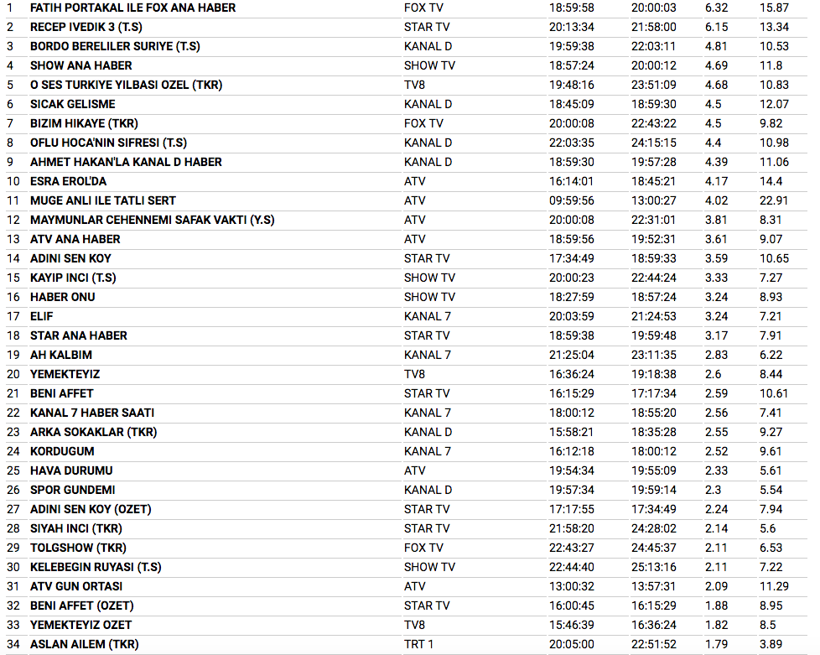The width and height of the screenshot is (820, 655).
Task: Select Show Ana Haber program title
Action: coord(81,66)
